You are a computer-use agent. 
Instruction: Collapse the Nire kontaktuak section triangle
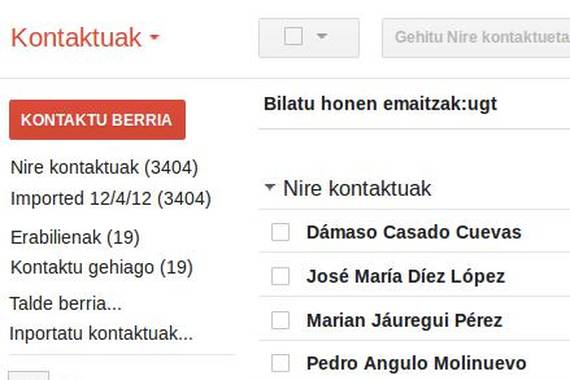[270, 187]
